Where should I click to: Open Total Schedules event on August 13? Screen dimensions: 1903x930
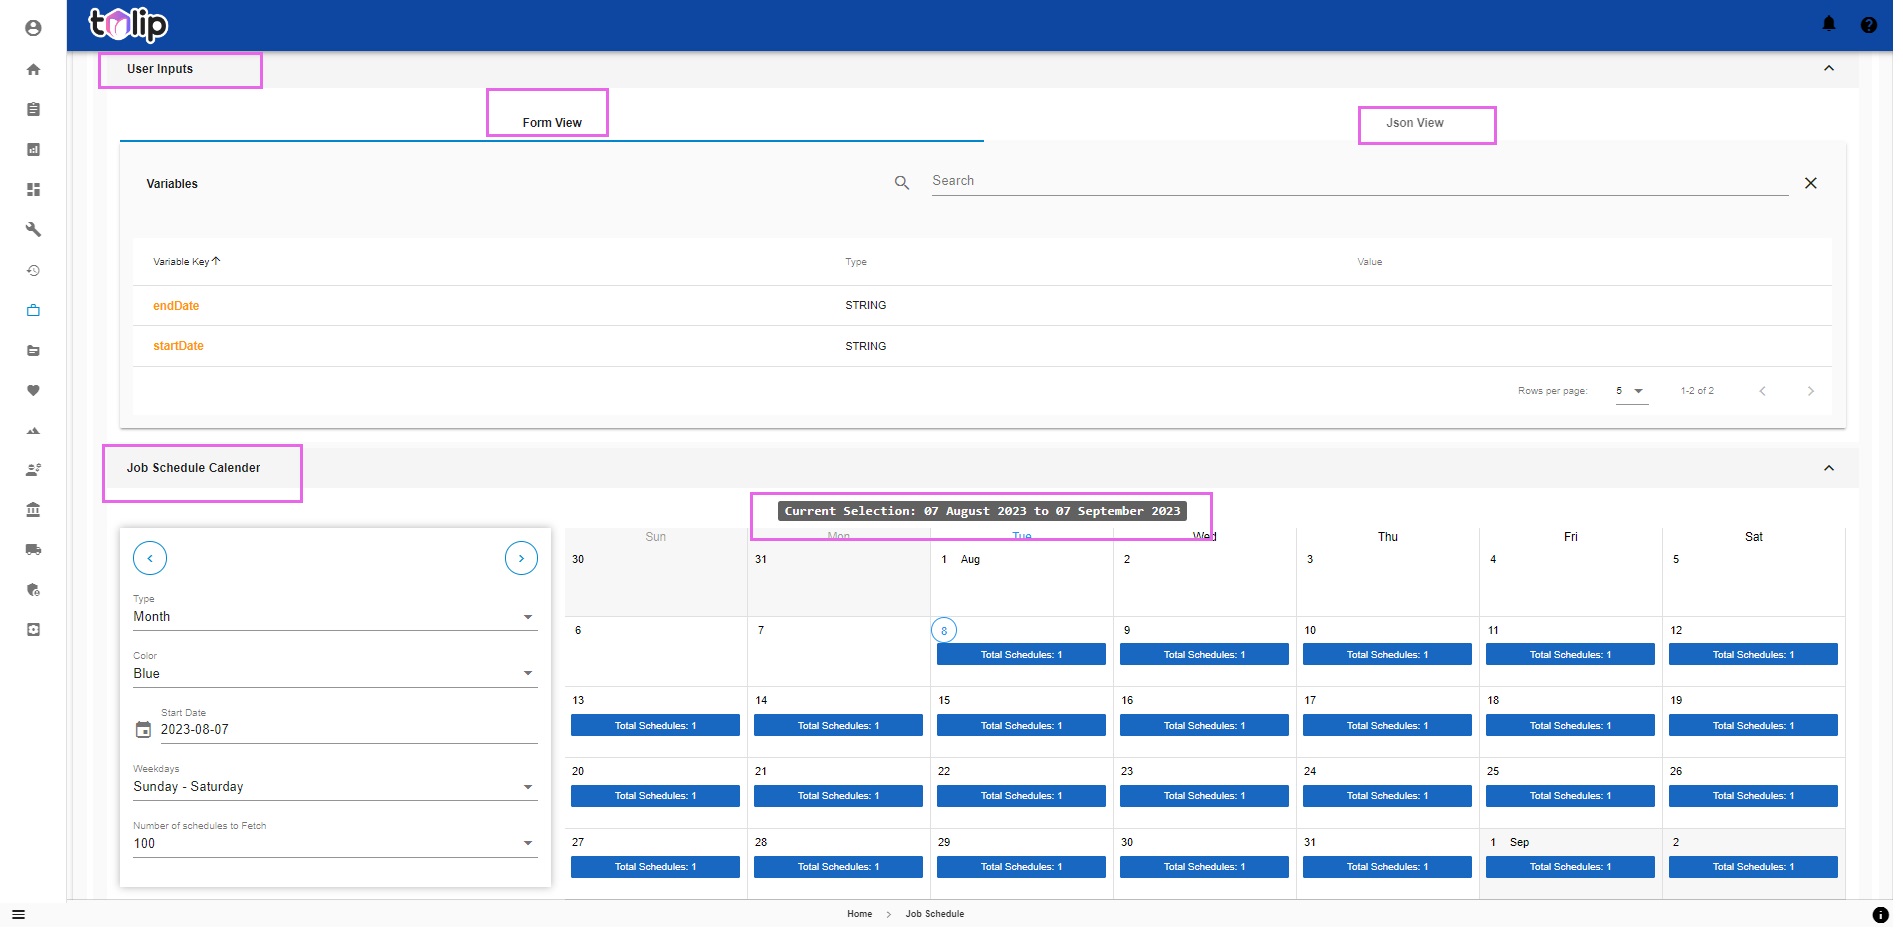pos(655,726)
